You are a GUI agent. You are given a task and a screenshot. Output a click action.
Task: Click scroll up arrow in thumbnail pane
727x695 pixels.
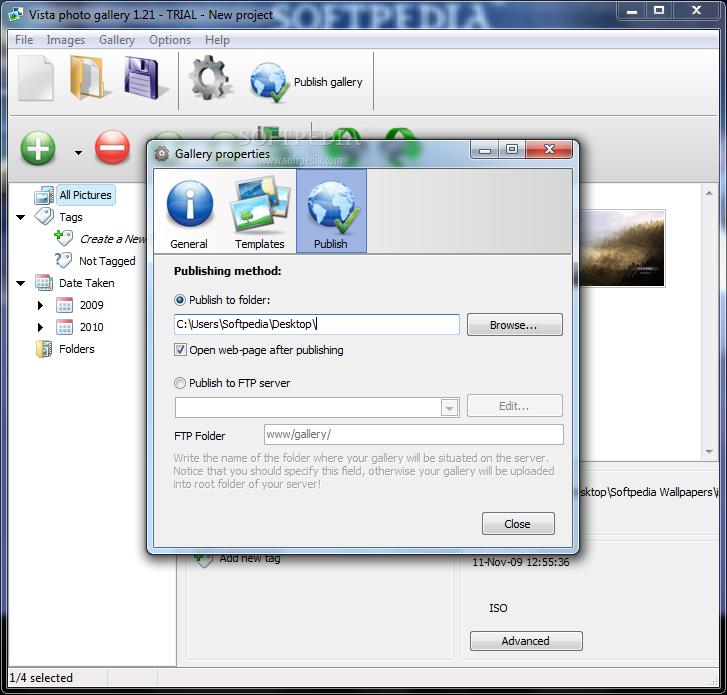coord(709,193)
